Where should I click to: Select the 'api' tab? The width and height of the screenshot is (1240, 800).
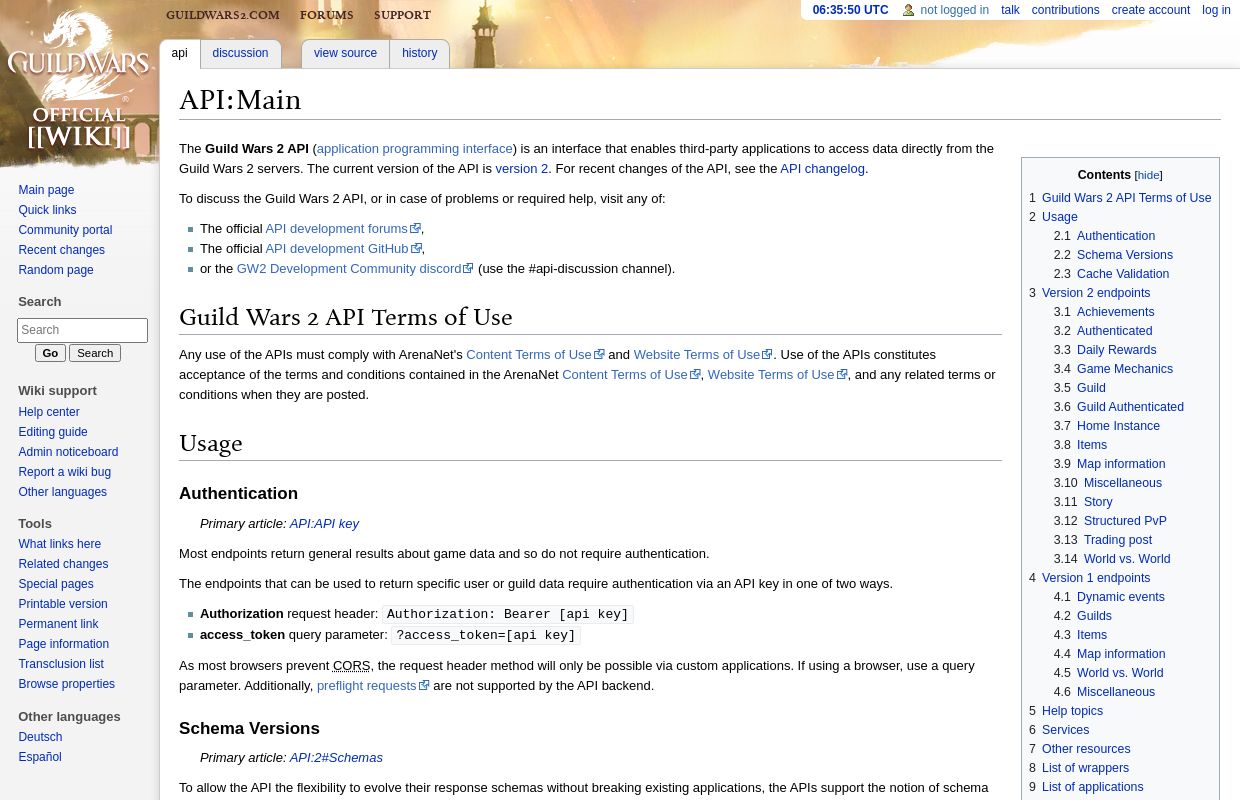pos(179,53)
